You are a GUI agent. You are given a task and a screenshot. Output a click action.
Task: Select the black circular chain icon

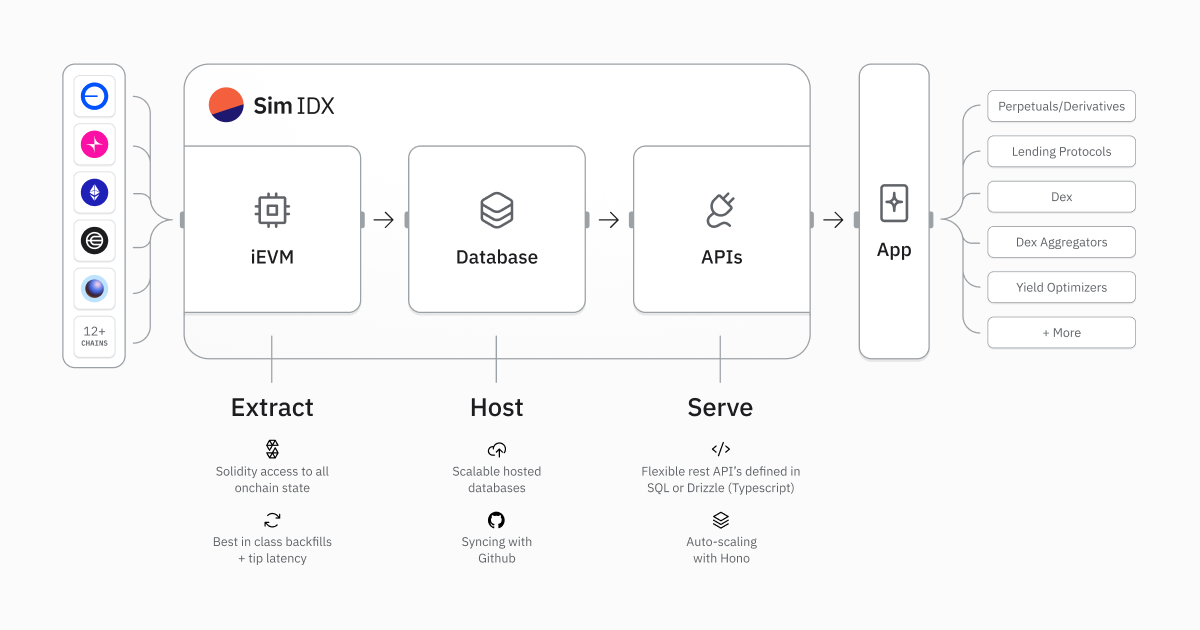pos(94,241)
